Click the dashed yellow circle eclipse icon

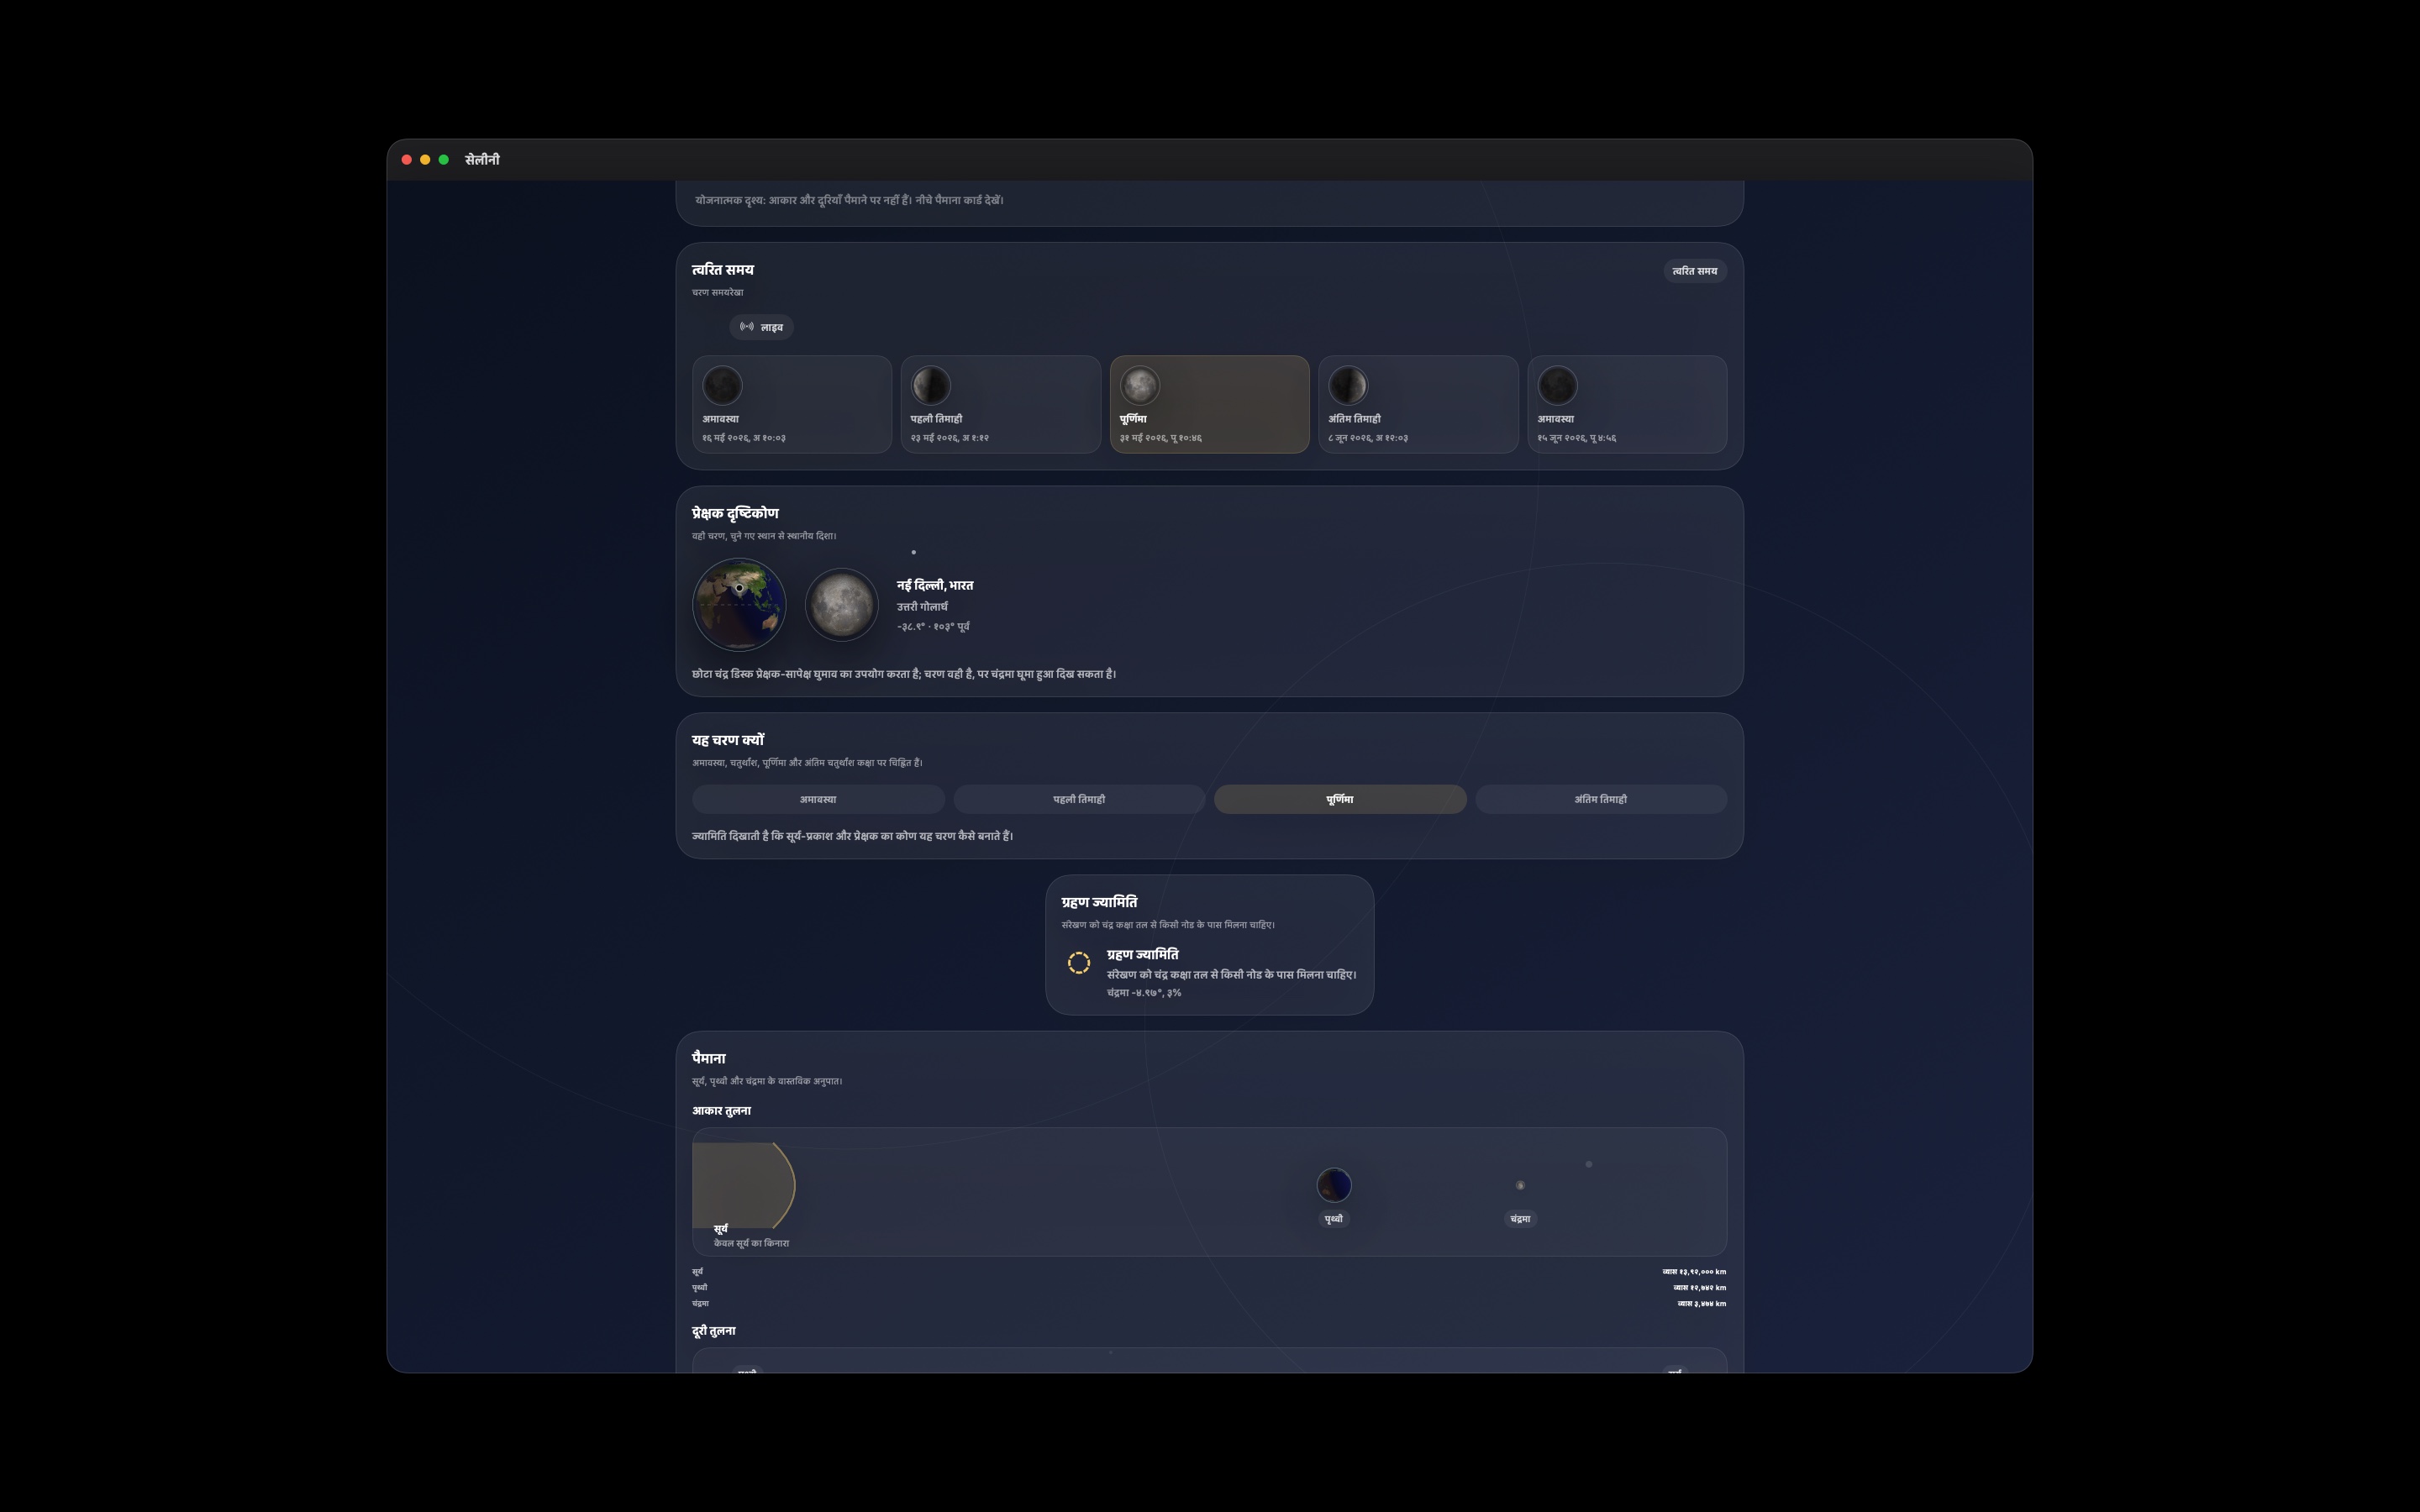click(x=1079, y=963)
